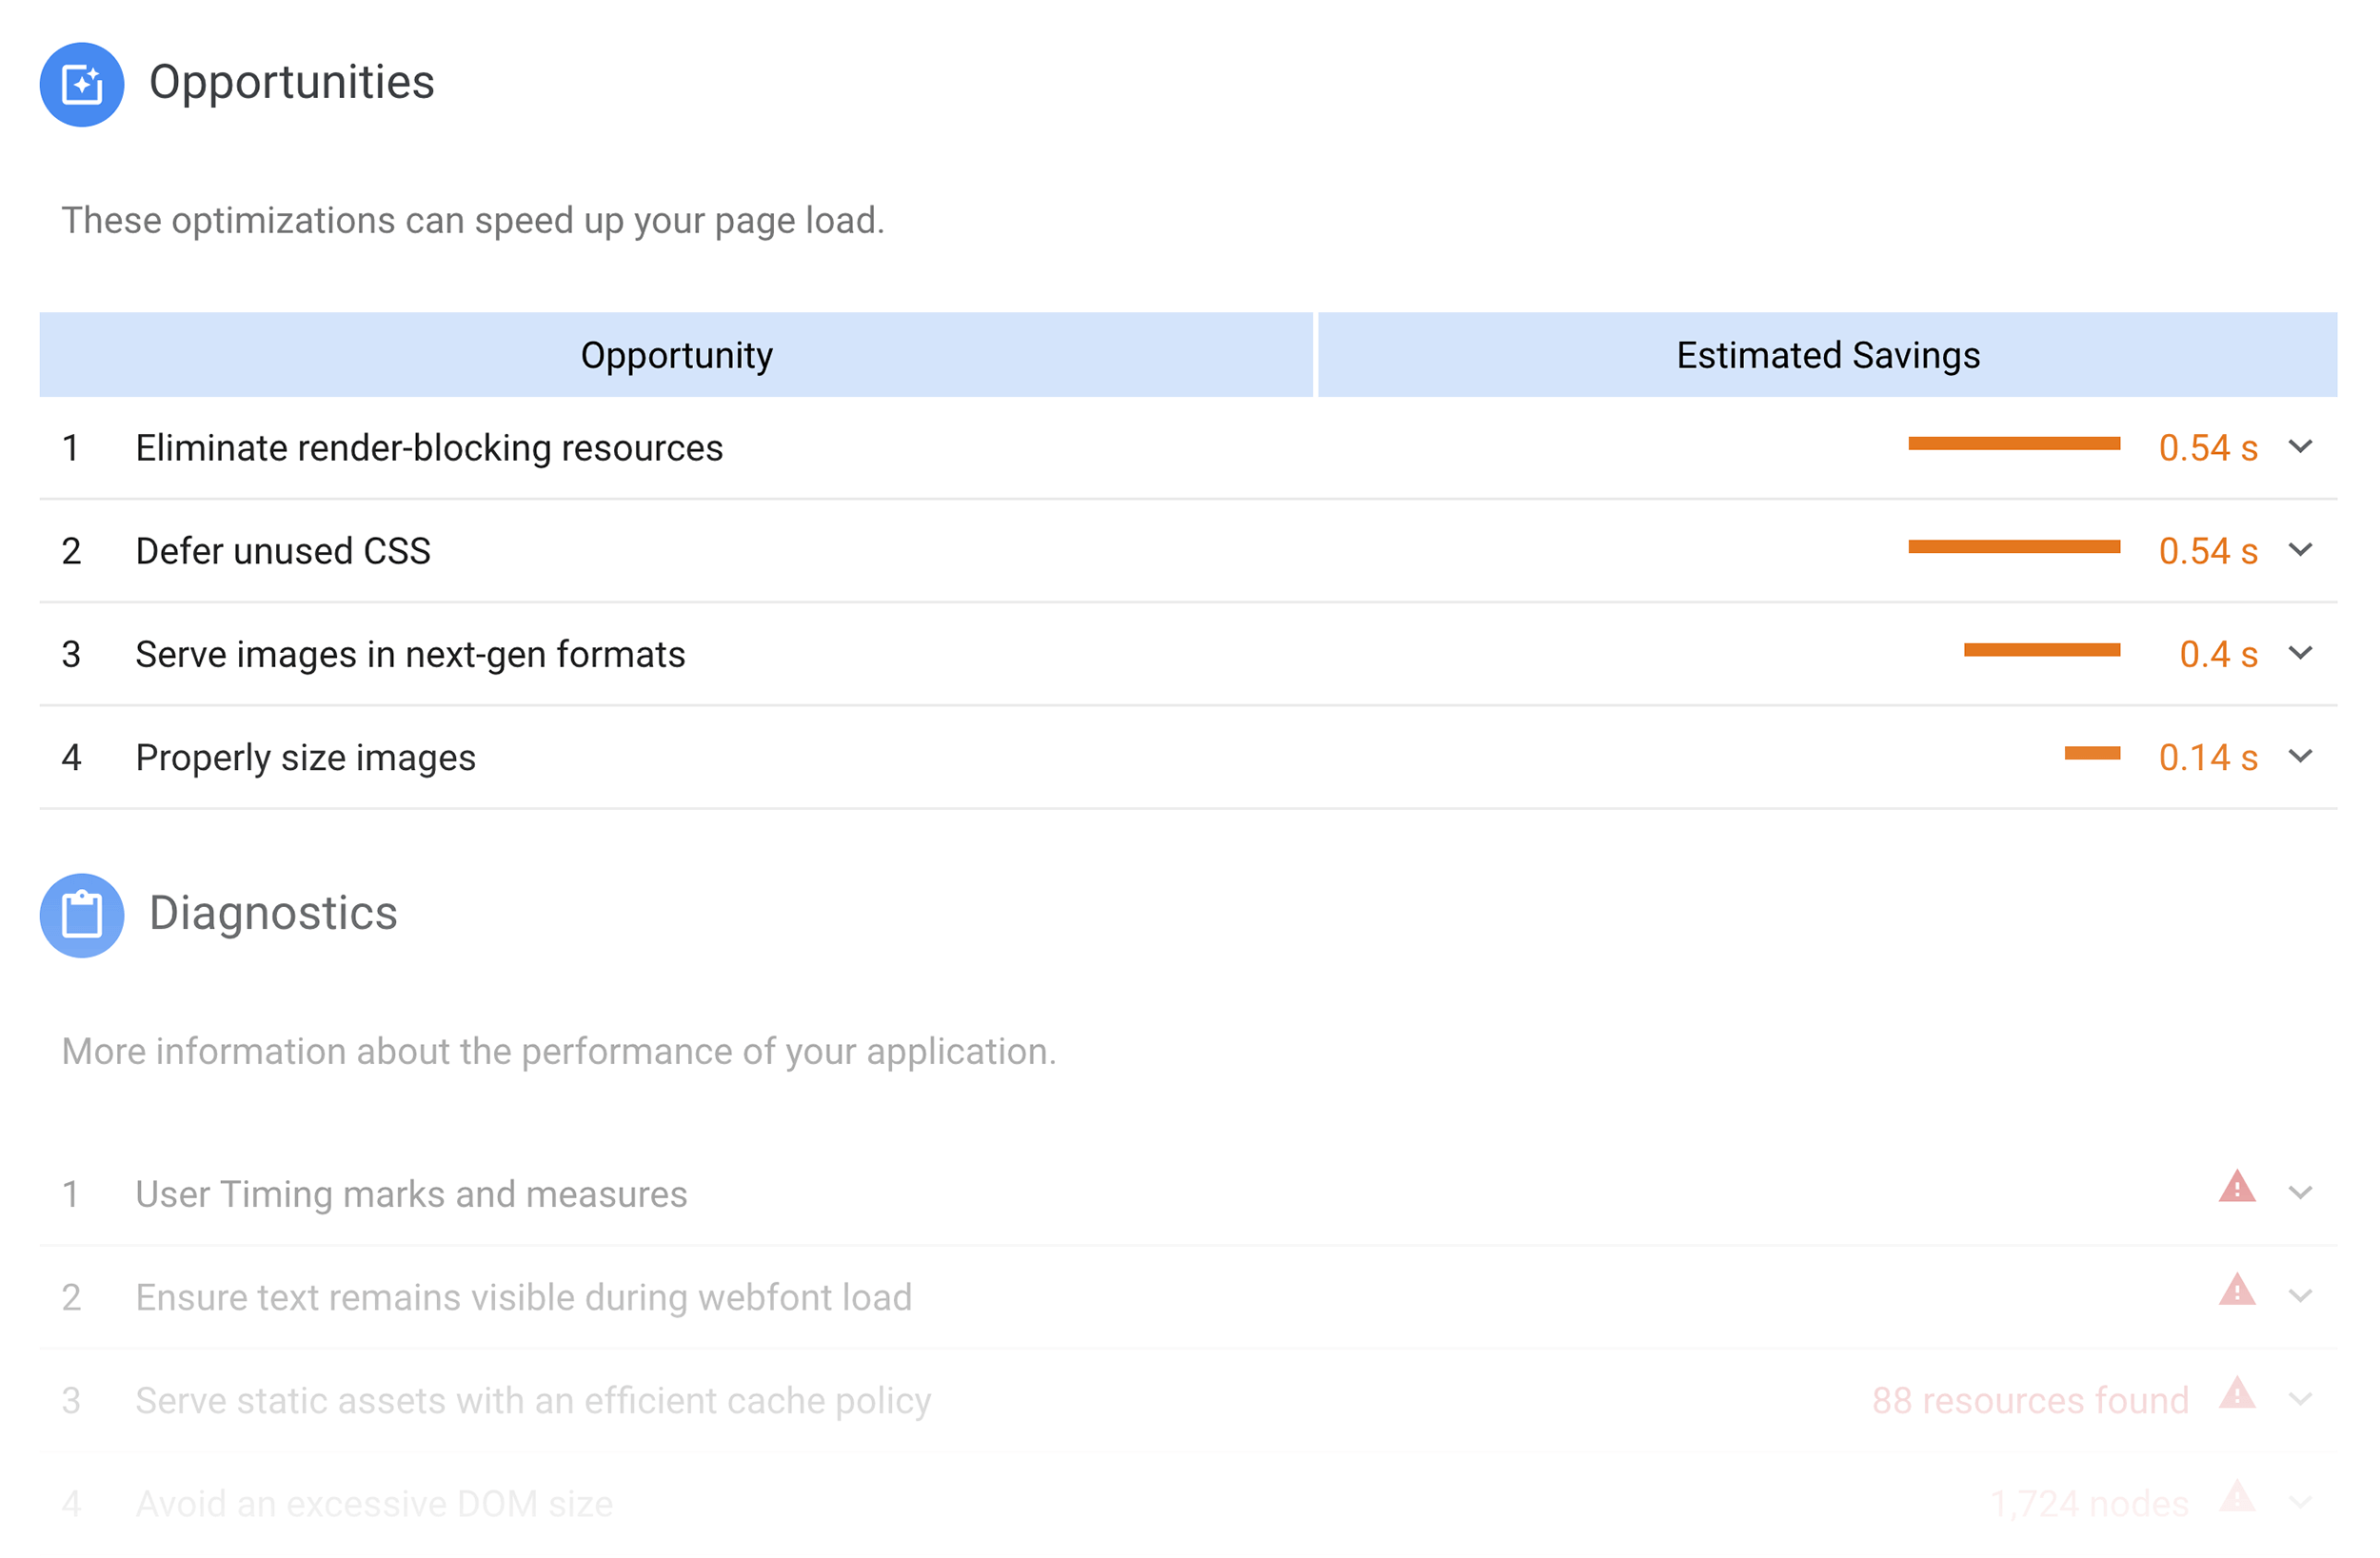Click warning icon for webfont load row
Viewport: 2380px width, 1558px height.
click(2237, 1290)
